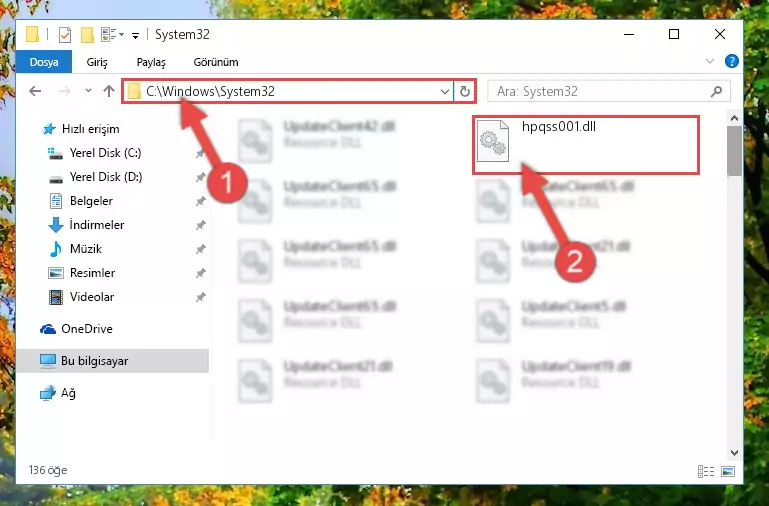Click the pin icon next to İndirmeler
The width and height of the screenshot is (769, 506).
[x=200, y=225]
